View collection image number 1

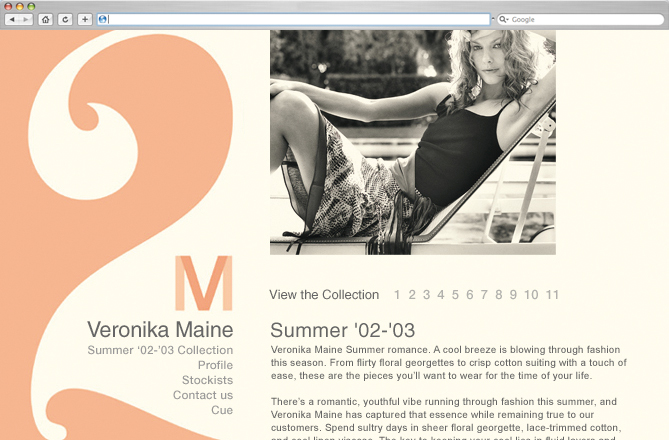pos(397,295)
